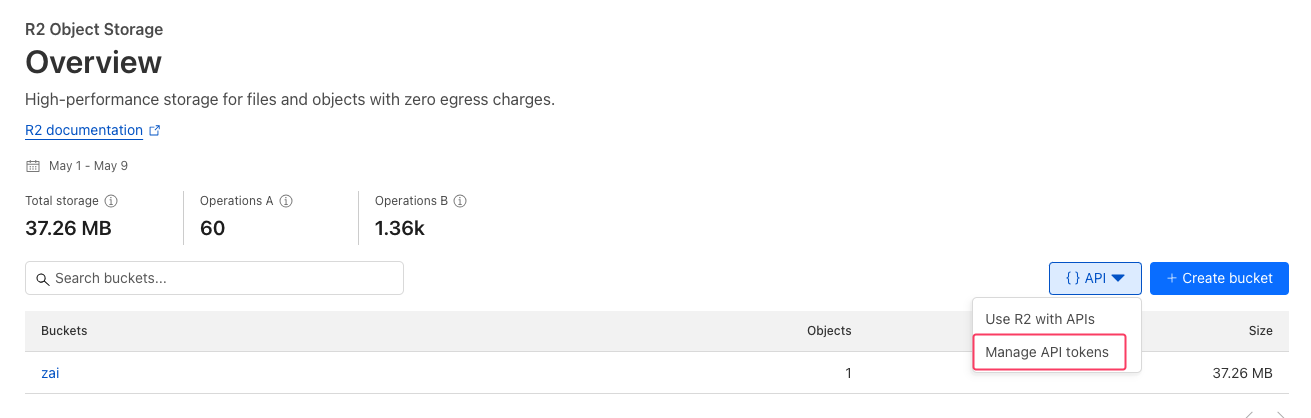
Task: Click the Size column header
Action: click(1260, 331)
